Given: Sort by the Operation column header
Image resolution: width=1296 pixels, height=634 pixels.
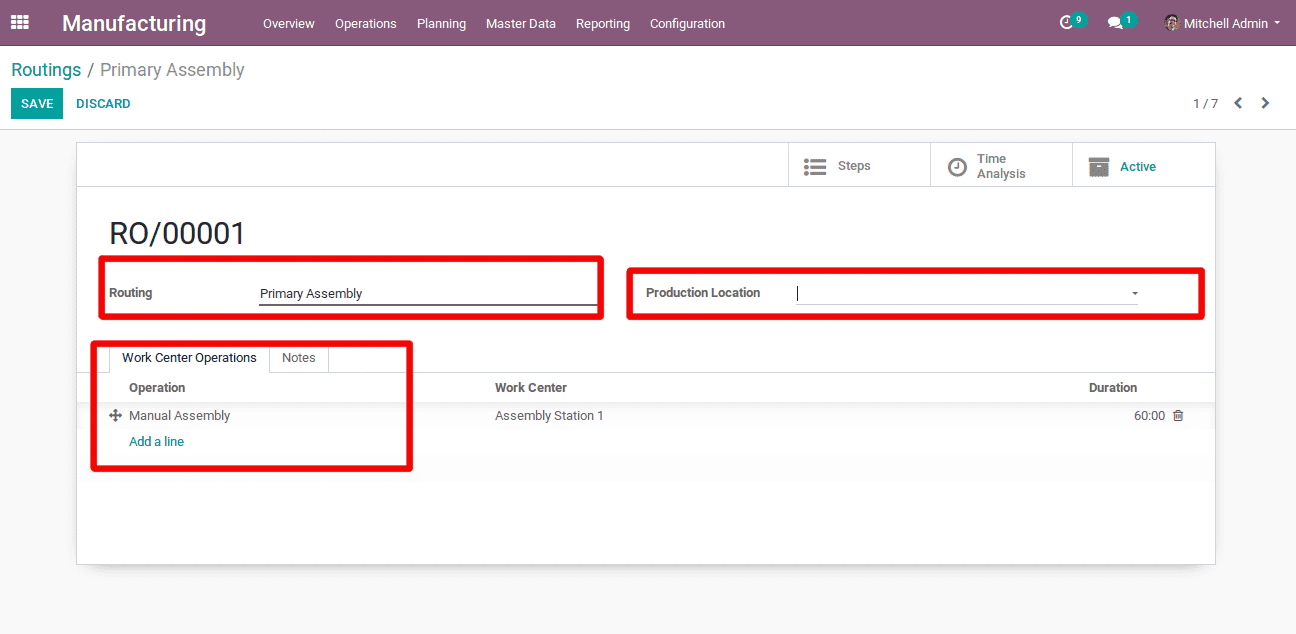Looking at the screenshot, I should pyautogui.click(x=157, y=388).
